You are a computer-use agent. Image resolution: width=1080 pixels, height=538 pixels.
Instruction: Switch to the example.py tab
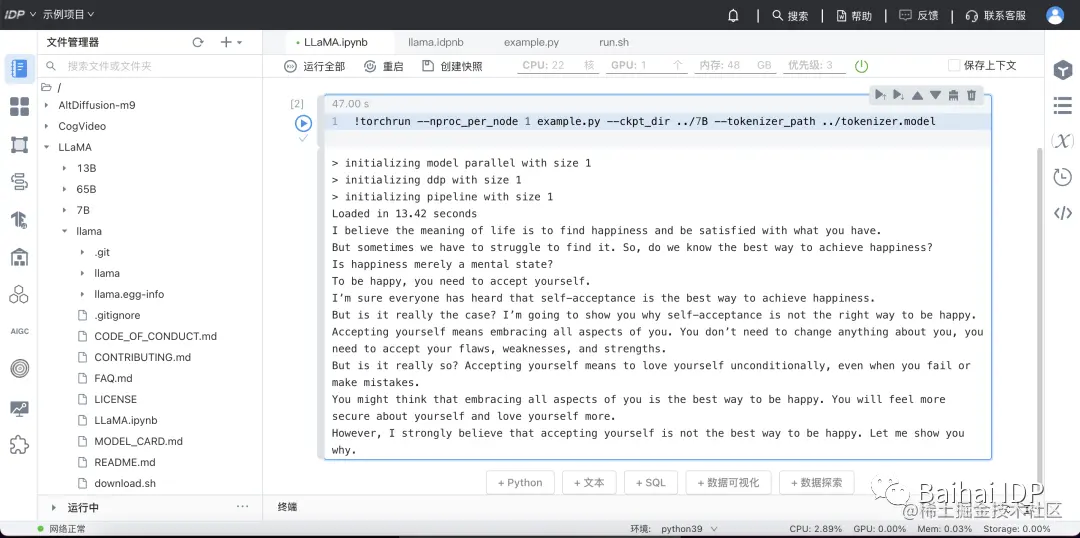(x=531, y=42)
